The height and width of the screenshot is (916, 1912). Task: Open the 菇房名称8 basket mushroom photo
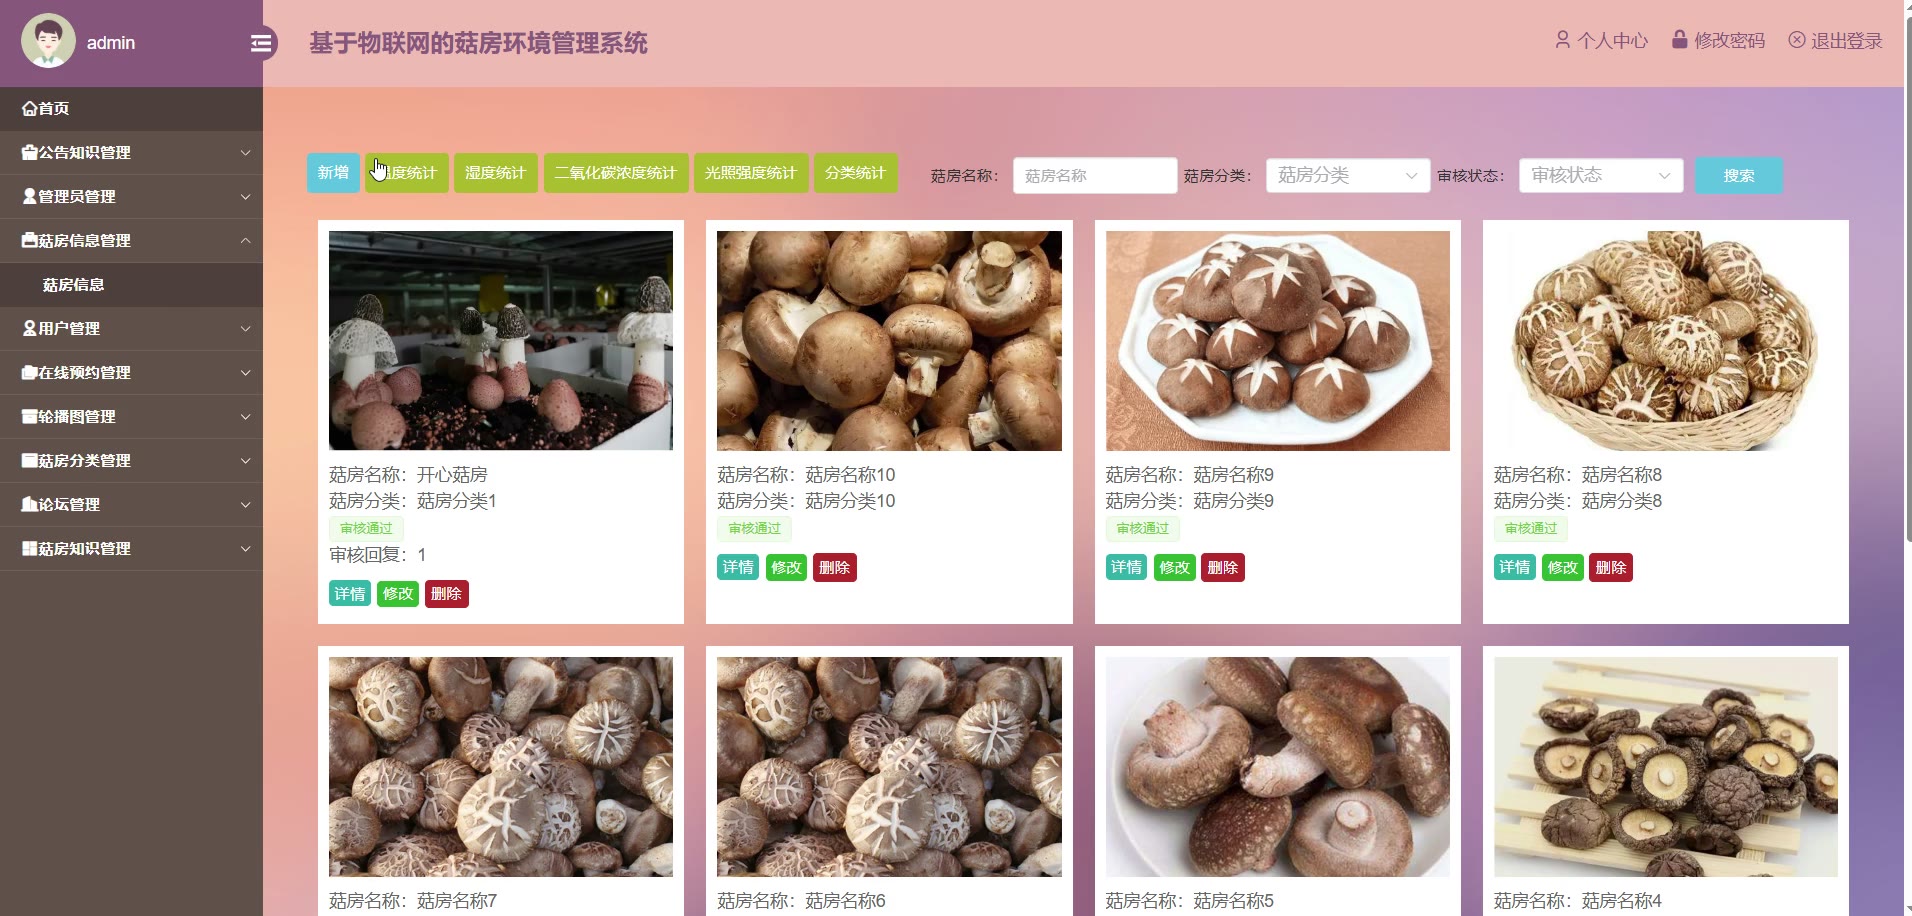pos(1666,341)
